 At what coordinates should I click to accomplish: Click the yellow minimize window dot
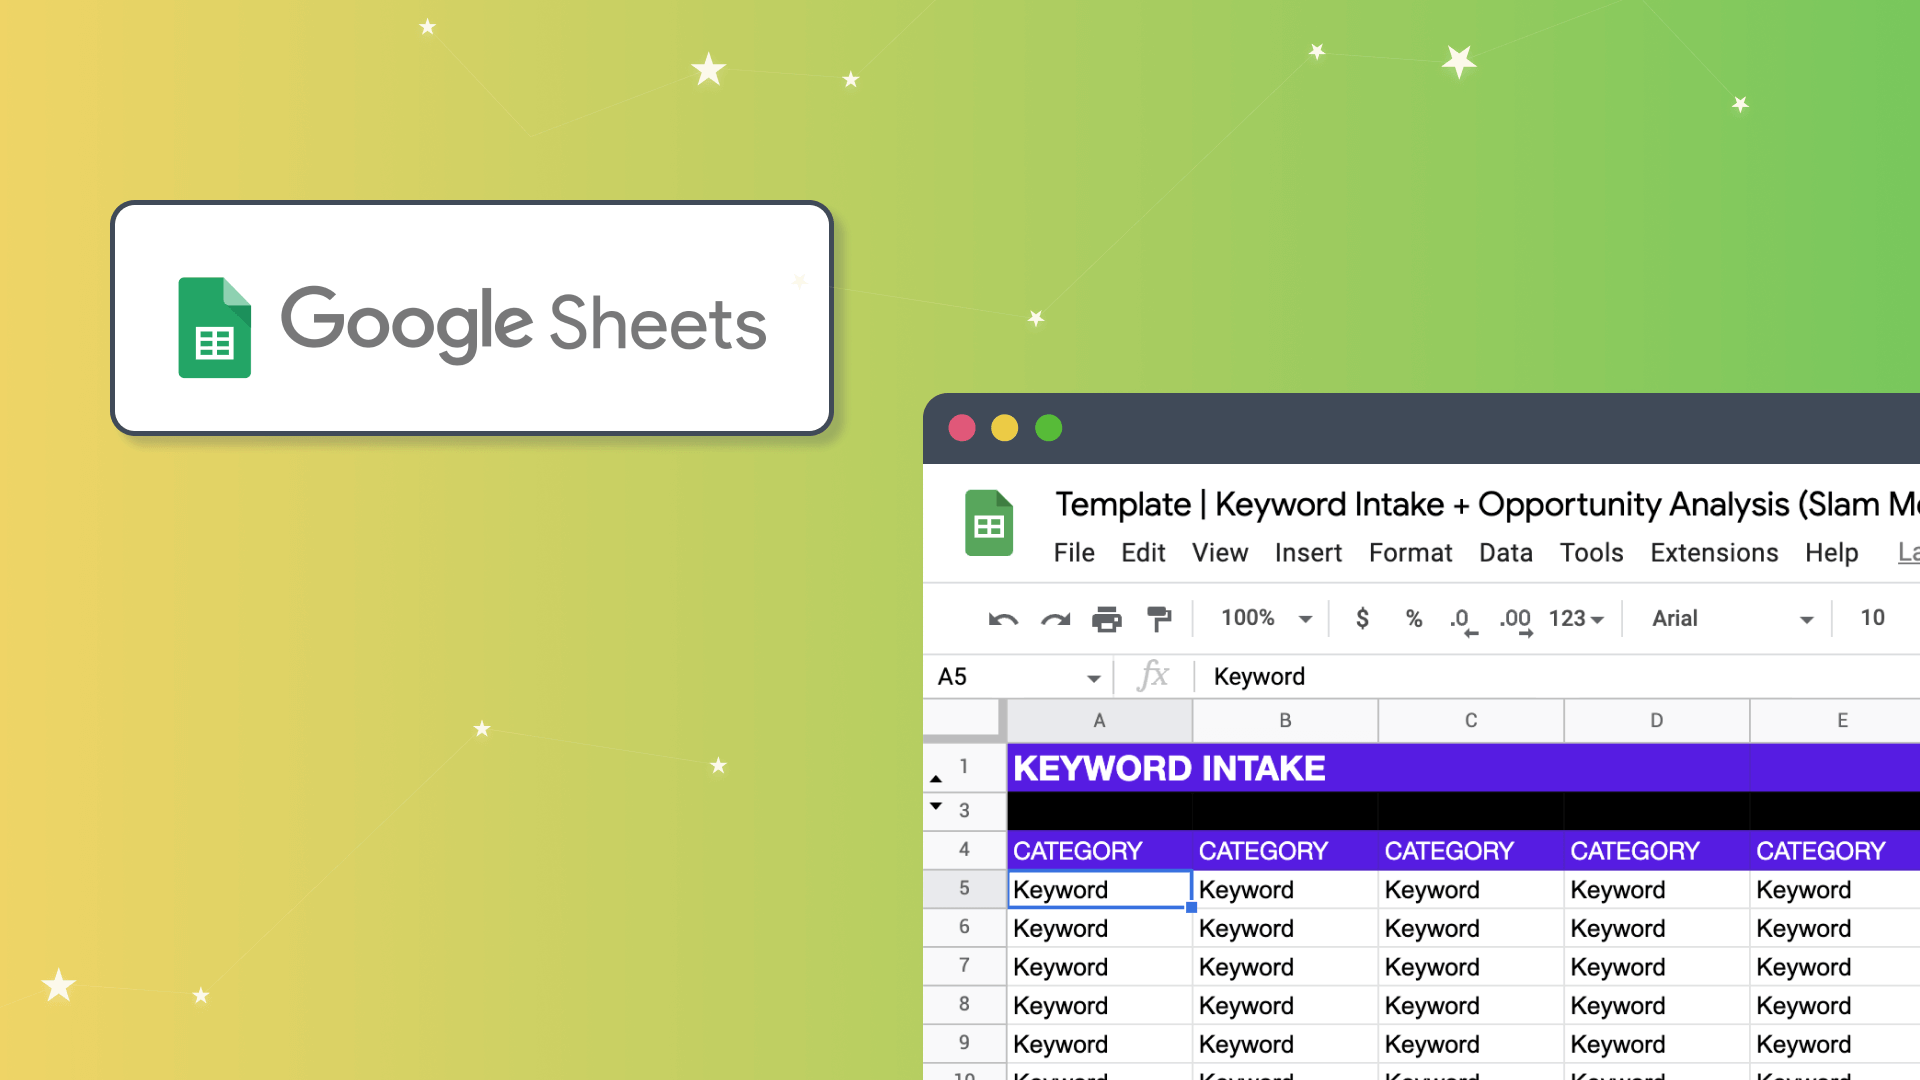coord(1005,428)
